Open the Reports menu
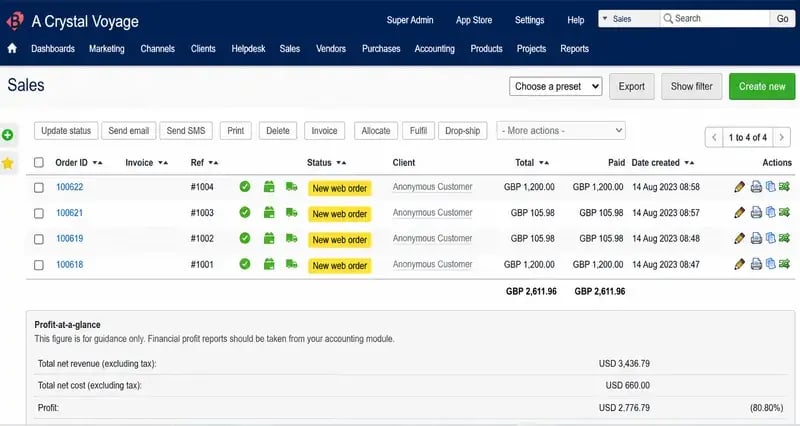Screen dimensions: 800x426 coord(574,48)
